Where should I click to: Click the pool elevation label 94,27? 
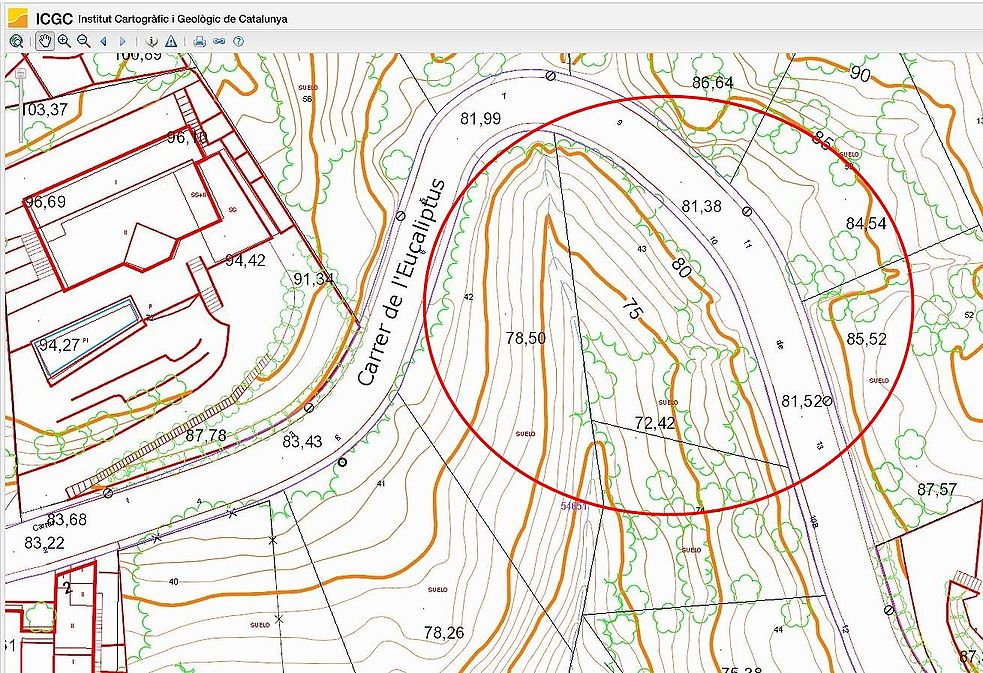tap(60, 345)
